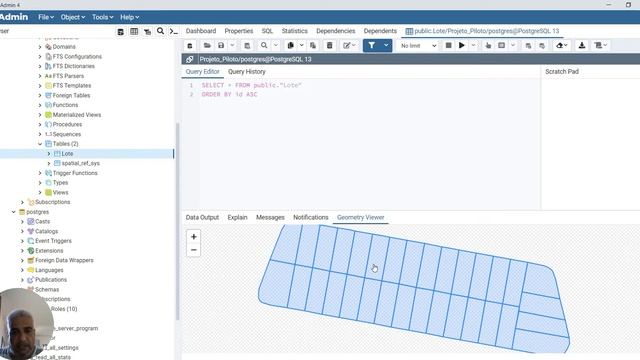Screen dimensions: 640x360
Task: Open the Execute options dropdown arrow
Action: (x=473, y=45)
